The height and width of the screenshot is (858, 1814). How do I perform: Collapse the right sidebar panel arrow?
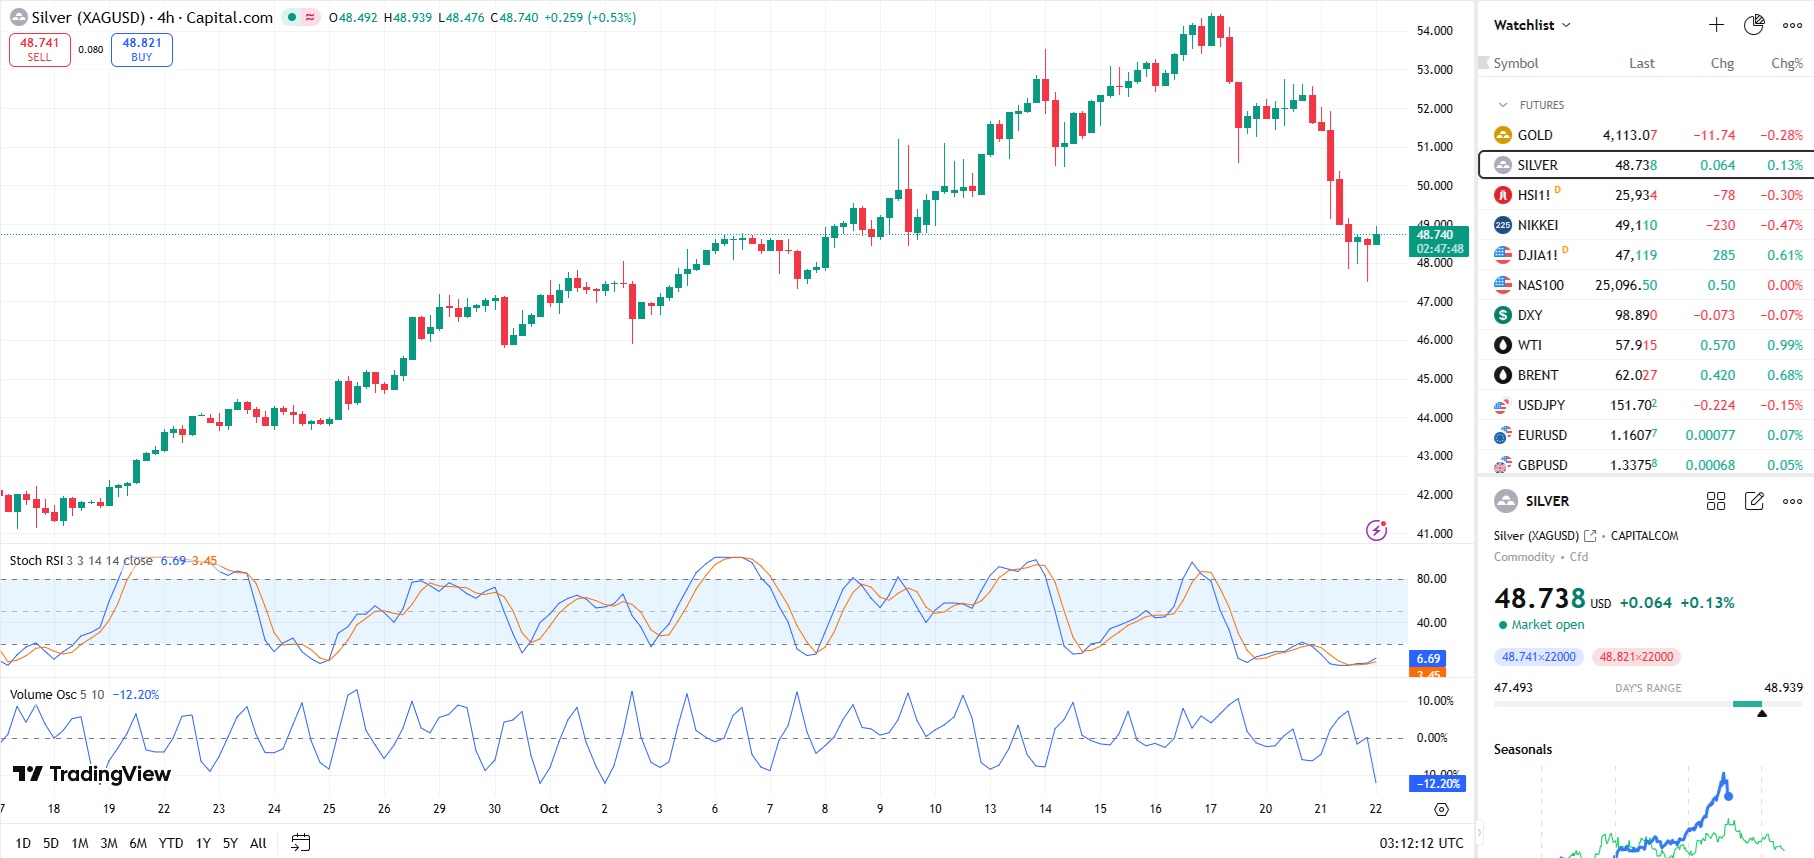point(1479,831)
